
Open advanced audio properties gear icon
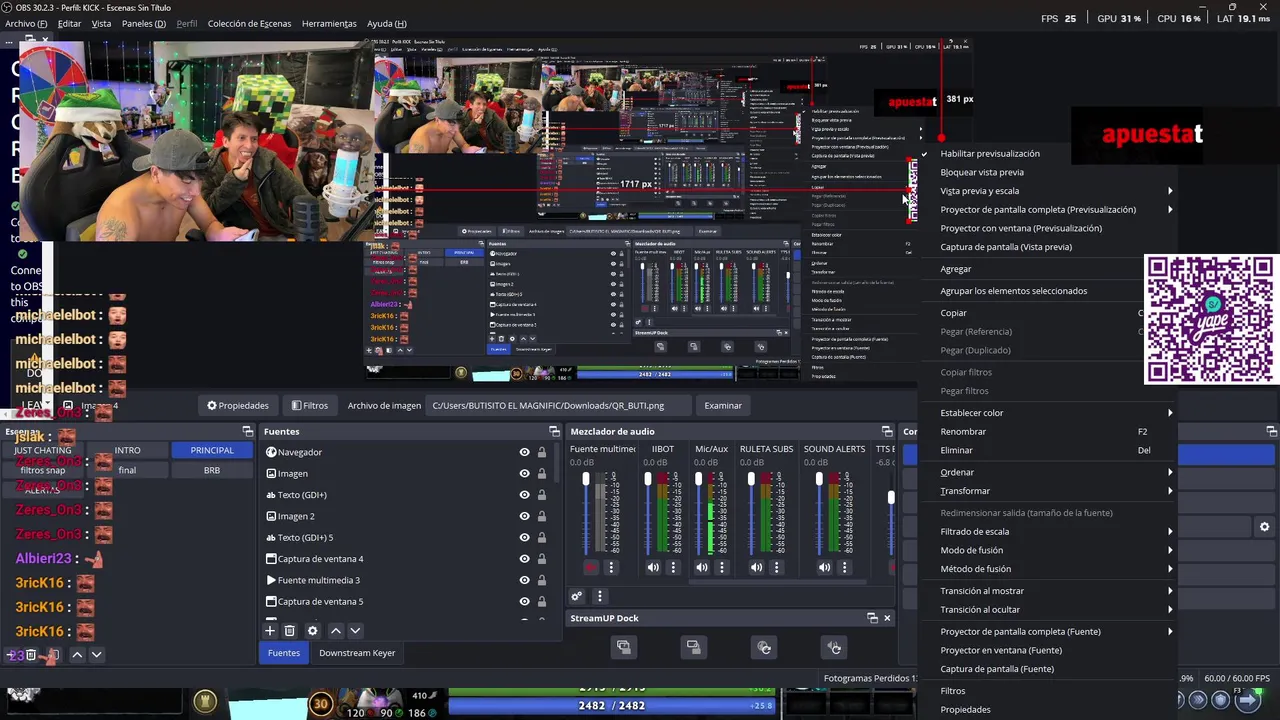(x=577, y=596)
